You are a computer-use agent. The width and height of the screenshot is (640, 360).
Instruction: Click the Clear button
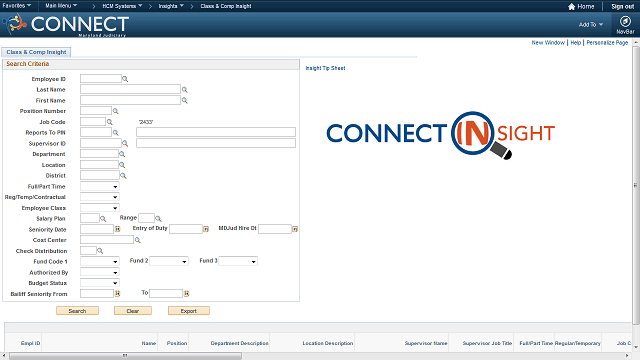[x=133, y=311]
